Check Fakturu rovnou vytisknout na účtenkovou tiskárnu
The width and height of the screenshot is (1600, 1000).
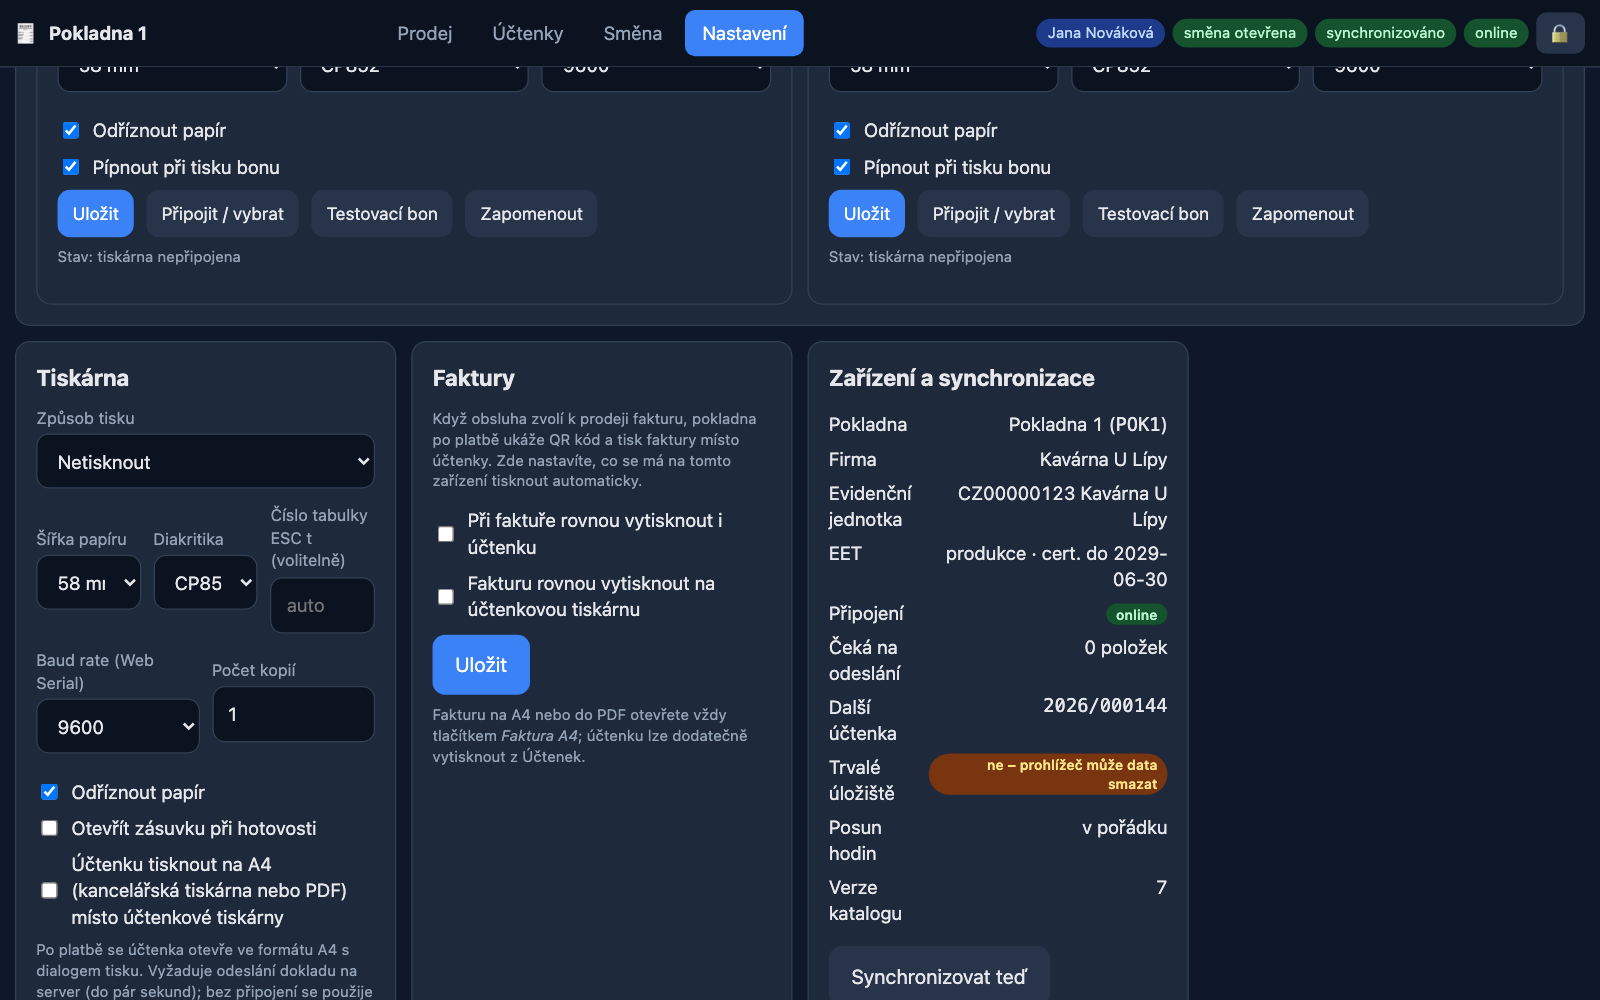pos(446,597)
